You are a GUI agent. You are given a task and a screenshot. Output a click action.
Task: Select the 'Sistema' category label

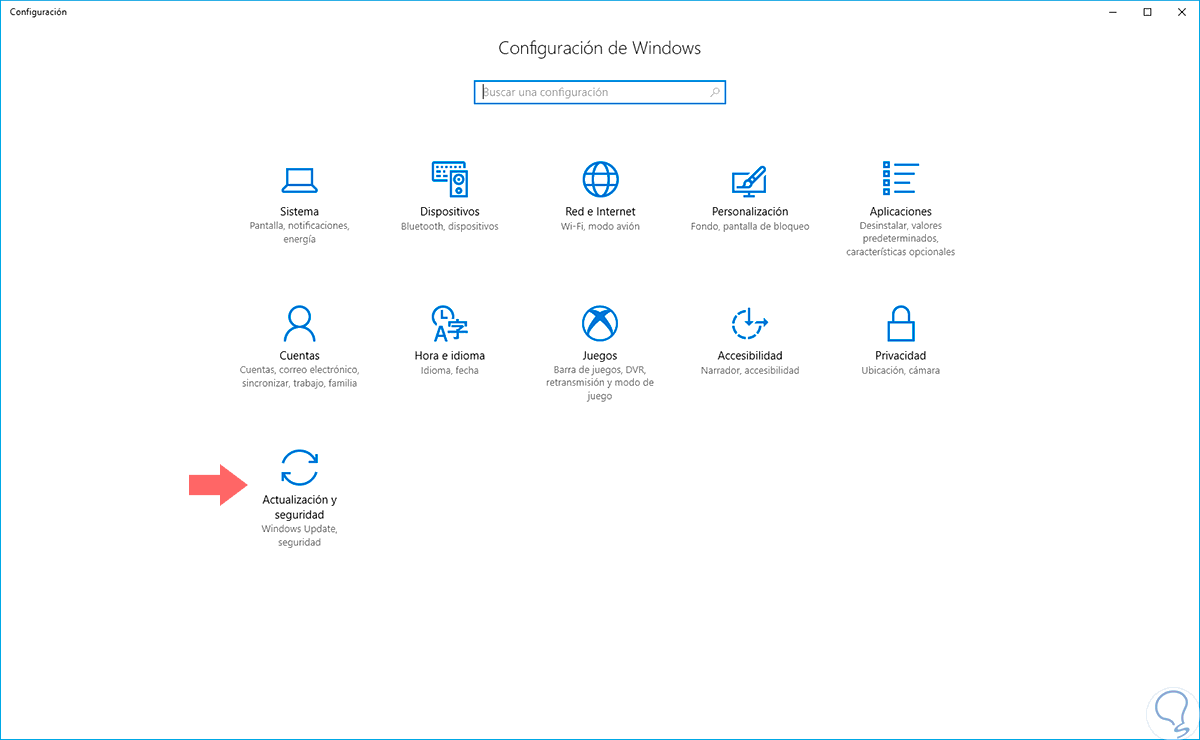tap(300, 212)
